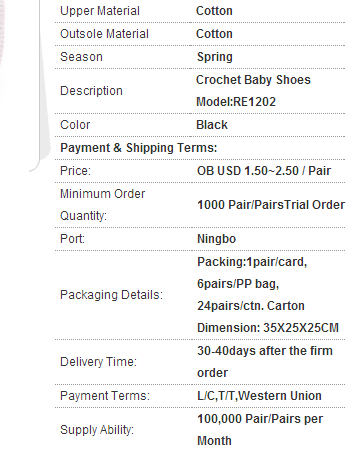Click the Minimum Order Quantity label
This screenshot has height=451, width=363.
(102, 205)
